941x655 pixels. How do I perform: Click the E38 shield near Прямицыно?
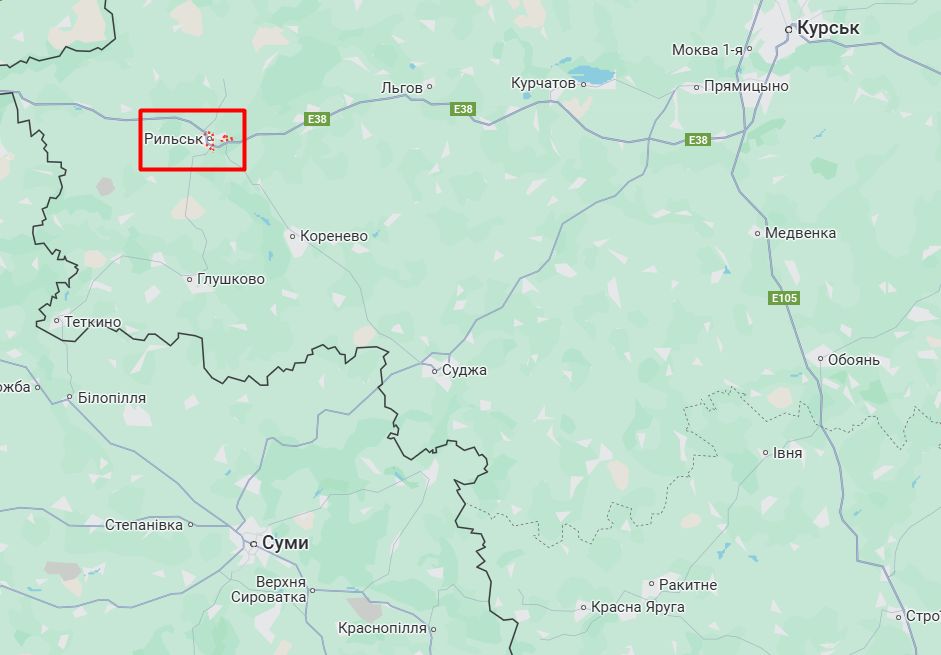coord(698,140)
